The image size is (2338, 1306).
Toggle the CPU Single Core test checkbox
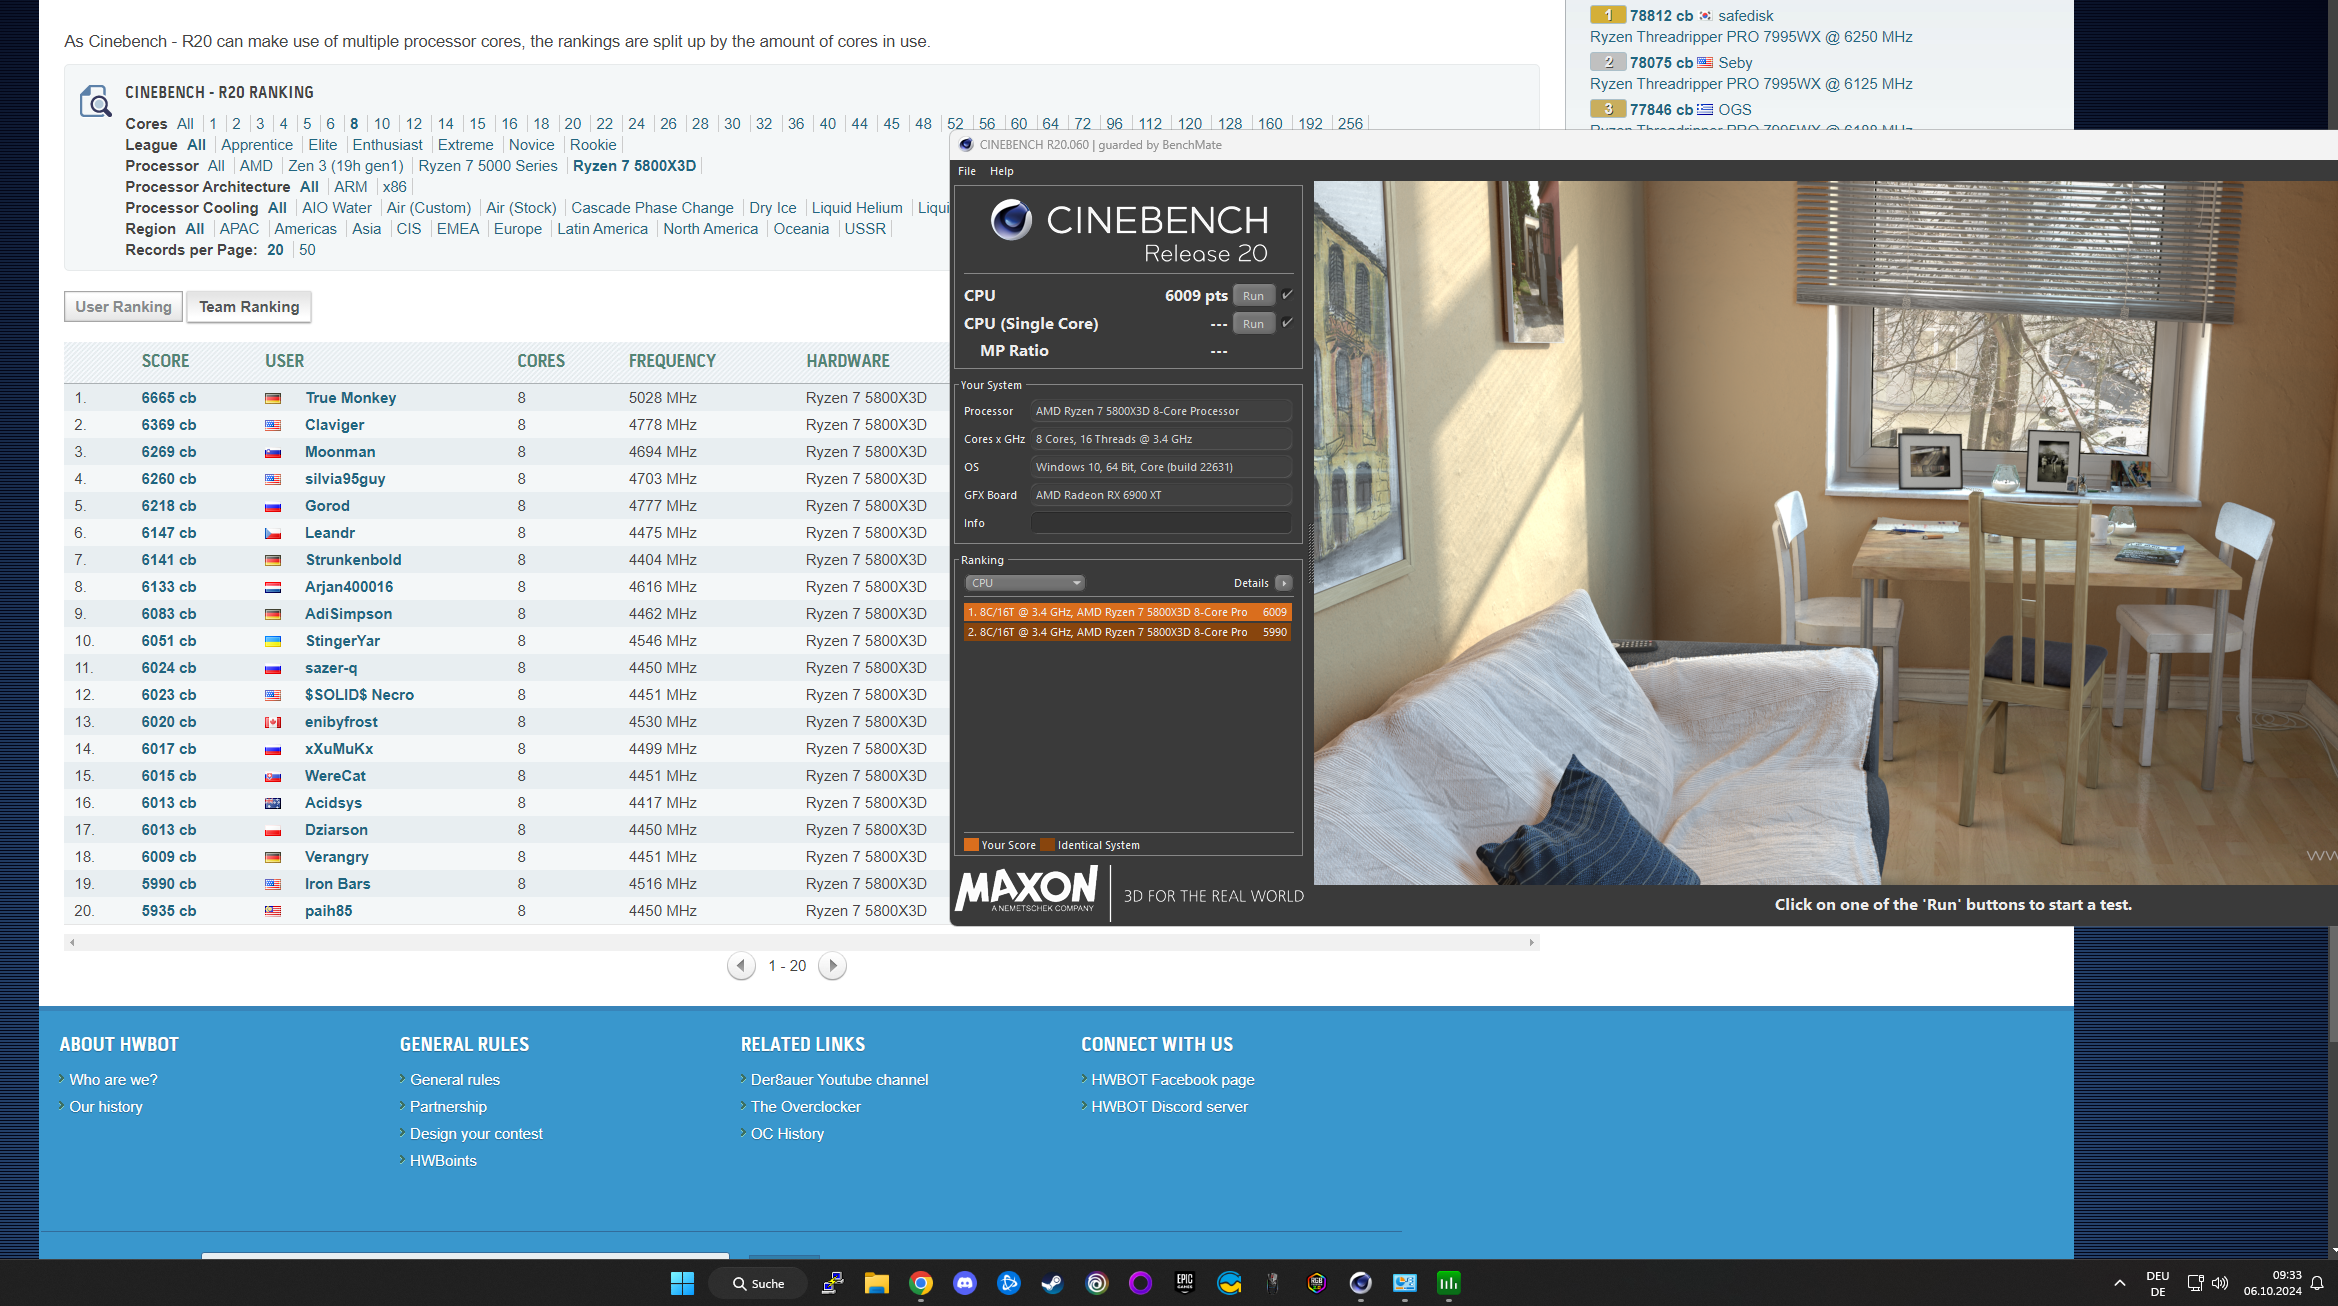1287,323
